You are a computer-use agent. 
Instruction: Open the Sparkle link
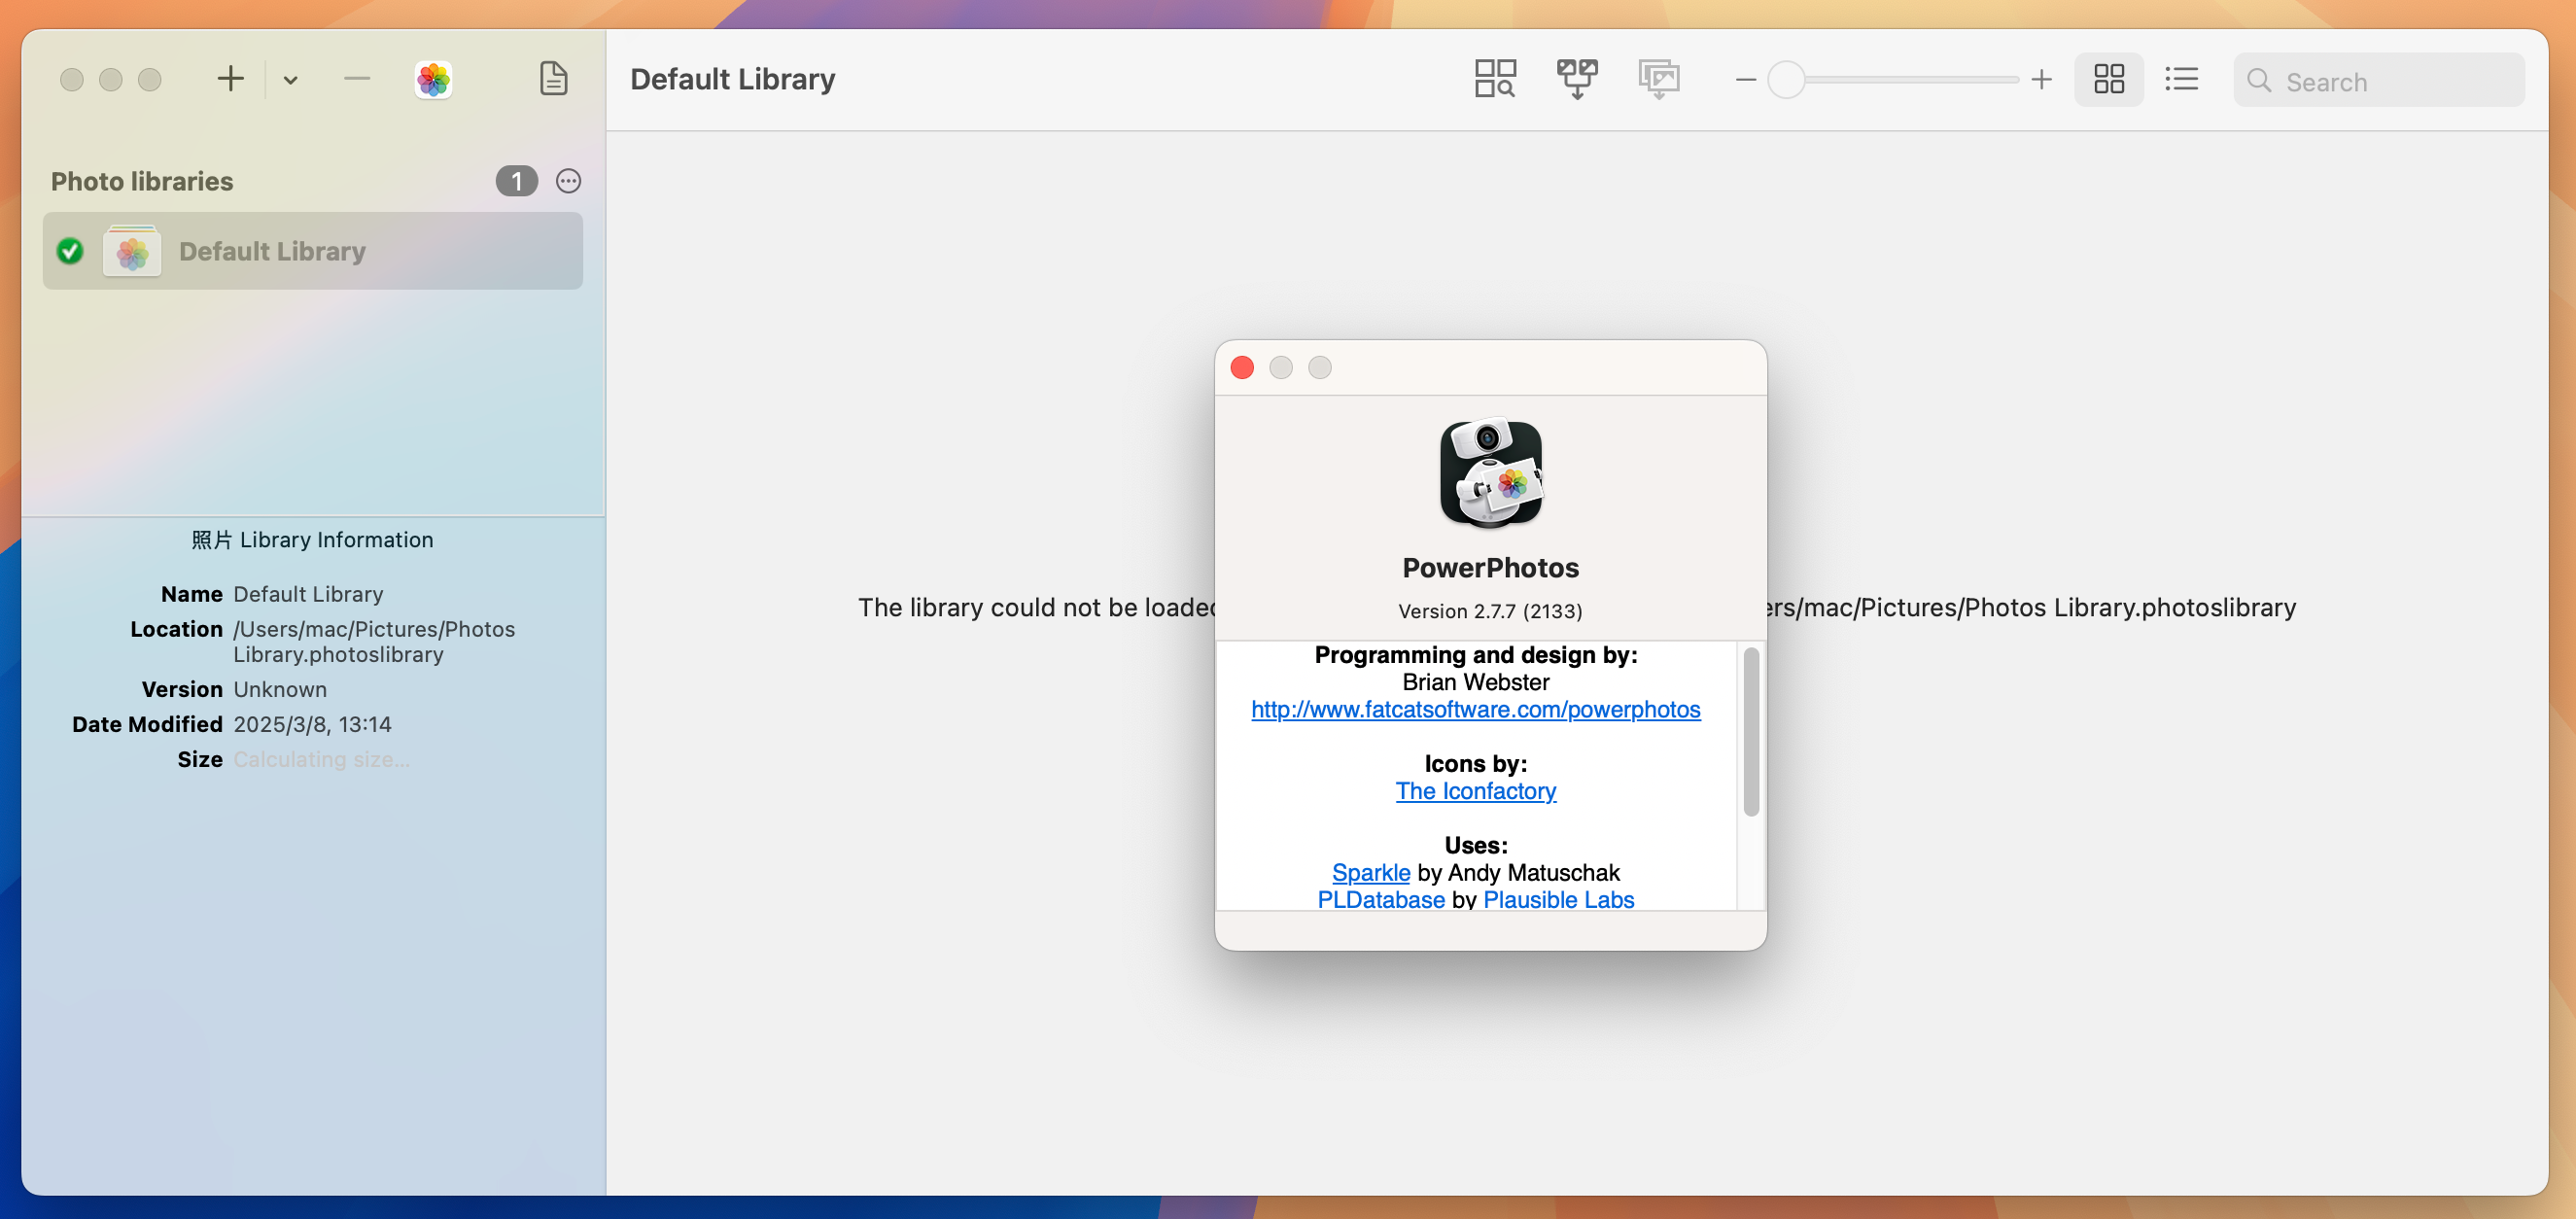1370,873
